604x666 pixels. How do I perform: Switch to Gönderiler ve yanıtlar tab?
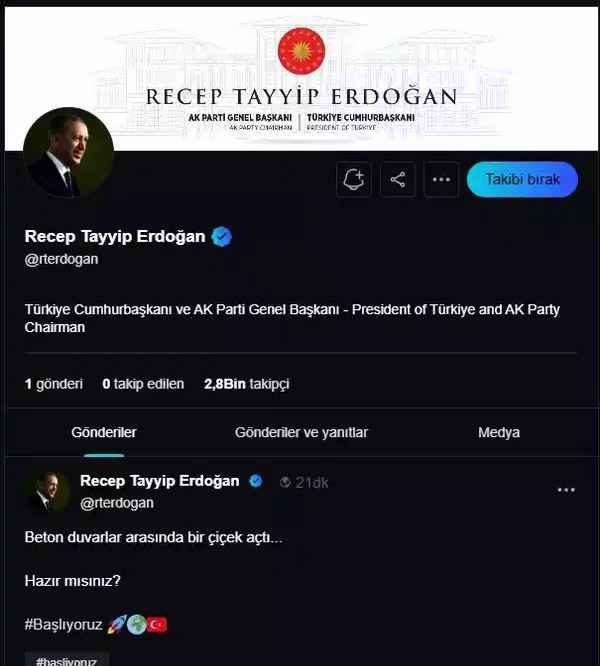click(x=301, y=432)
